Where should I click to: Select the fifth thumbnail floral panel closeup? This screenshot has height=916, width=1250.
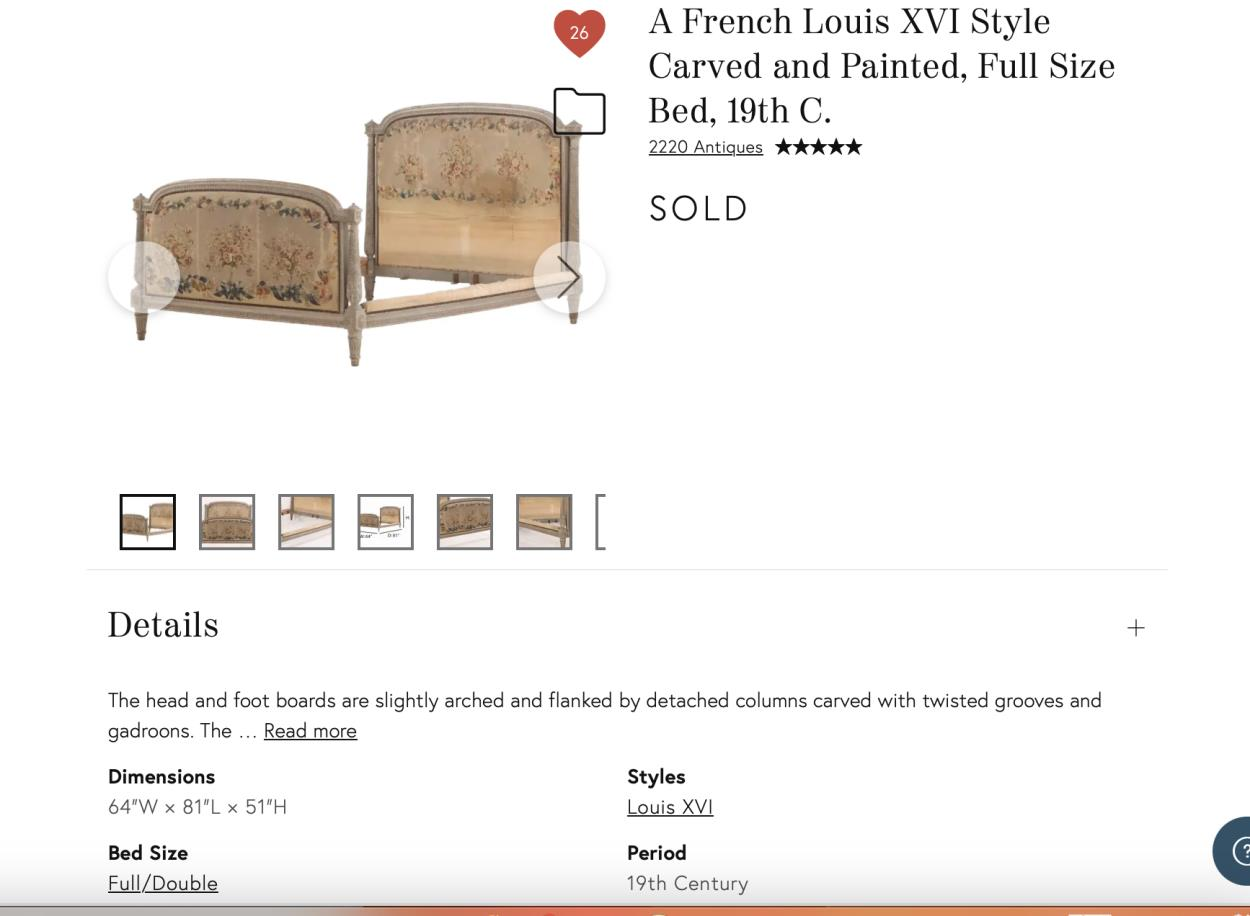(465, 522)
